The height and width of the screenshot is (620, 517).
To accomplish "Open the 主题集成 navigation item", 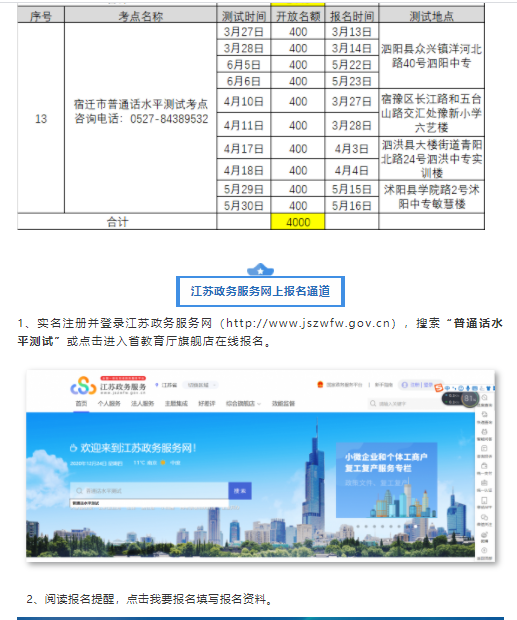I will [176, 403].
